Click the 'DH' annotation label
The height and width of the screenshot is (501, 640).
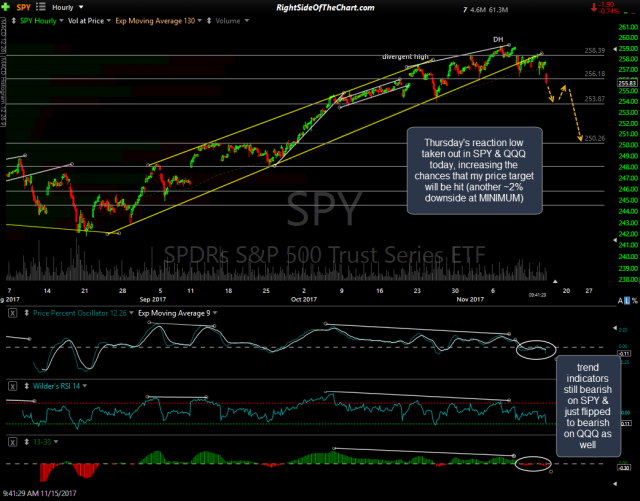click(498, 40)
